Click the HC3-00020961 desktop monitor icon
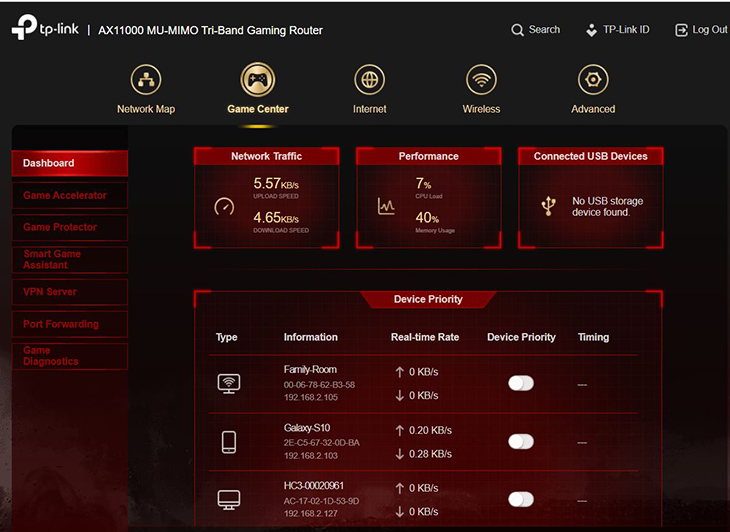The image size is (730, 532). tap(229, 500)
